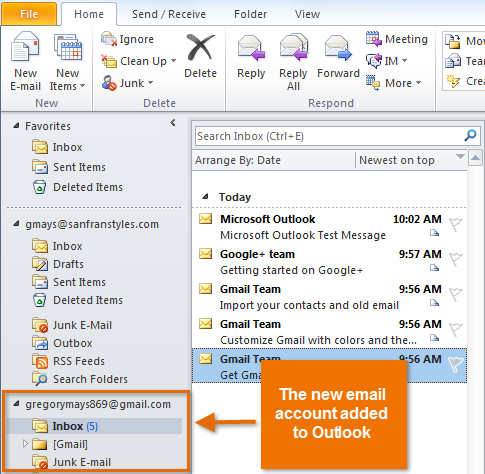Open the Microsoft Outlook Test Message email
This screenshot has width=485, height=474.
[329, 227]
